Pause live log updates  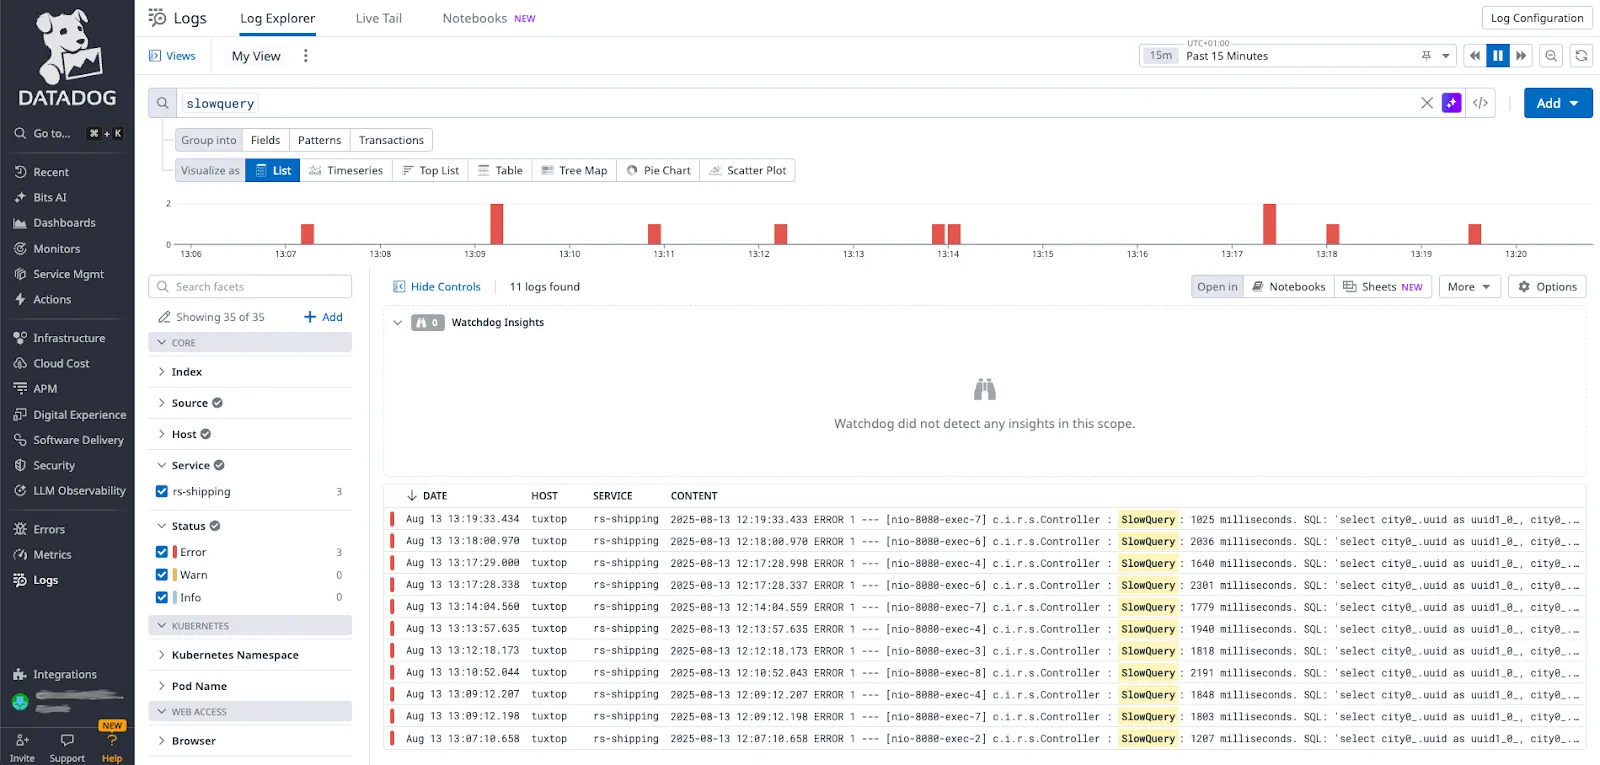1497,56
